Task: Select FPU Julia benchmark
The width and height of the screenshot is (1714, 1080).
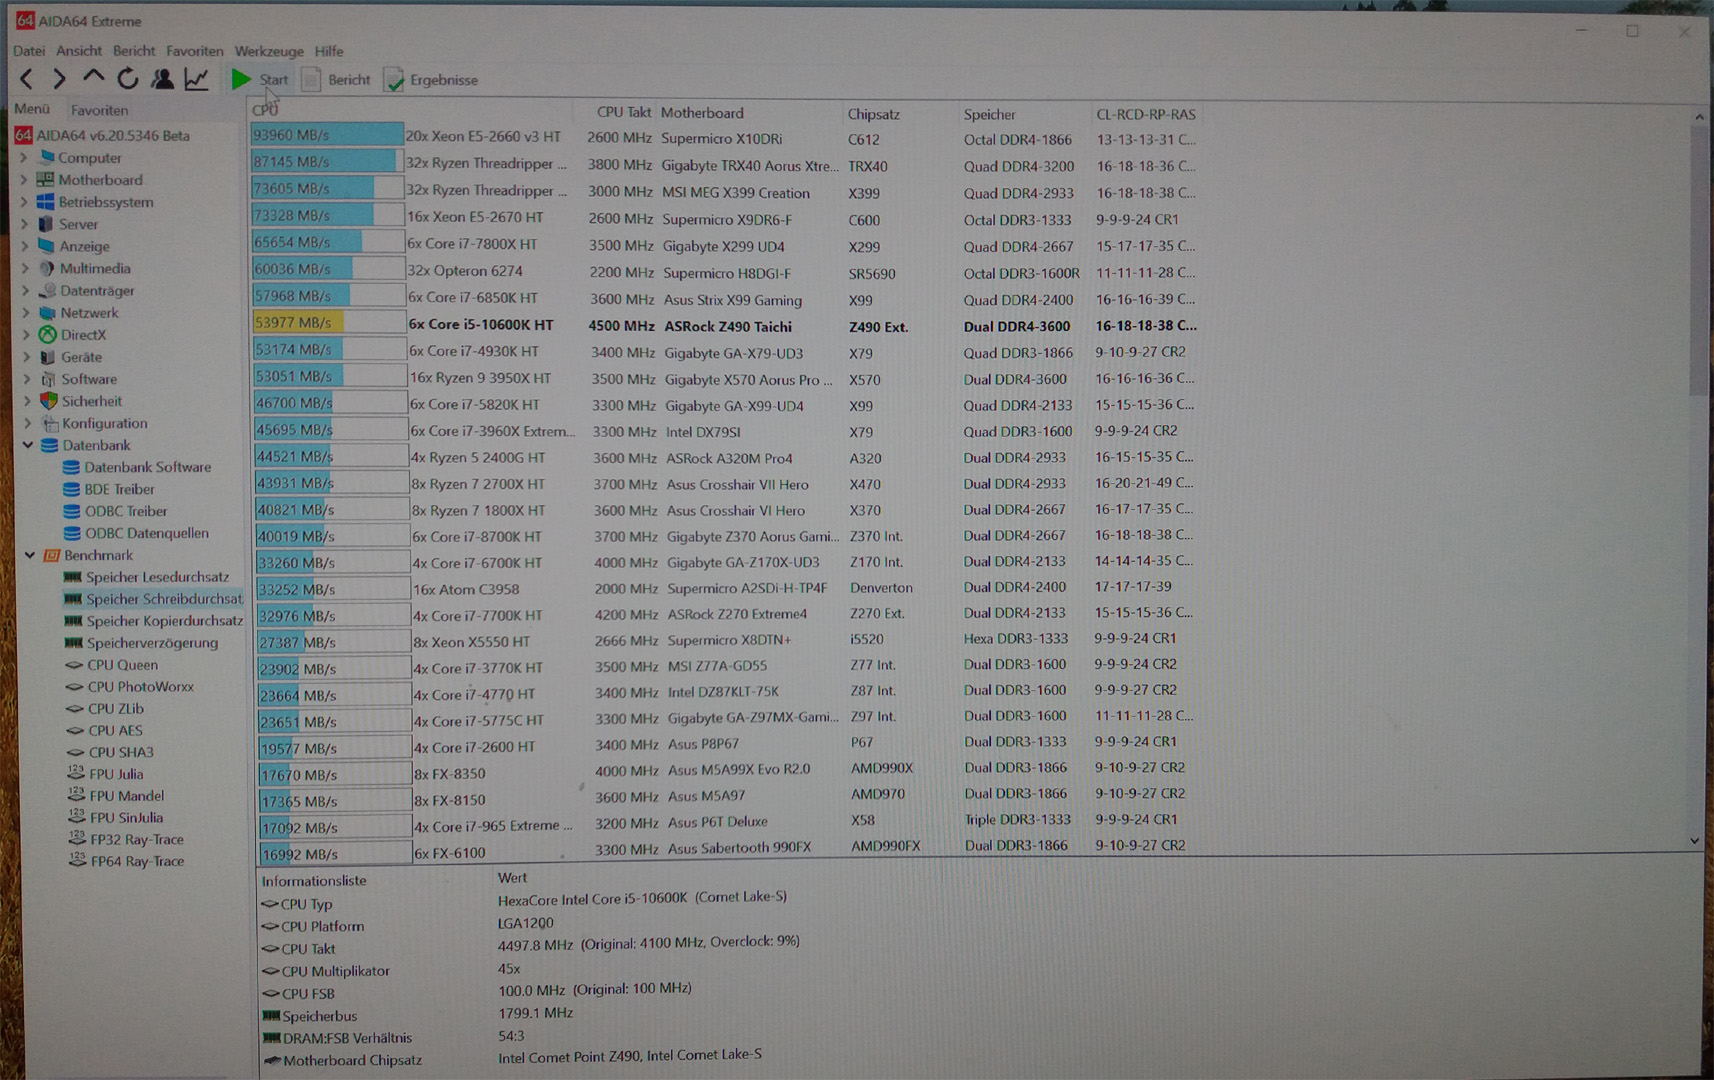Action: 116,774
